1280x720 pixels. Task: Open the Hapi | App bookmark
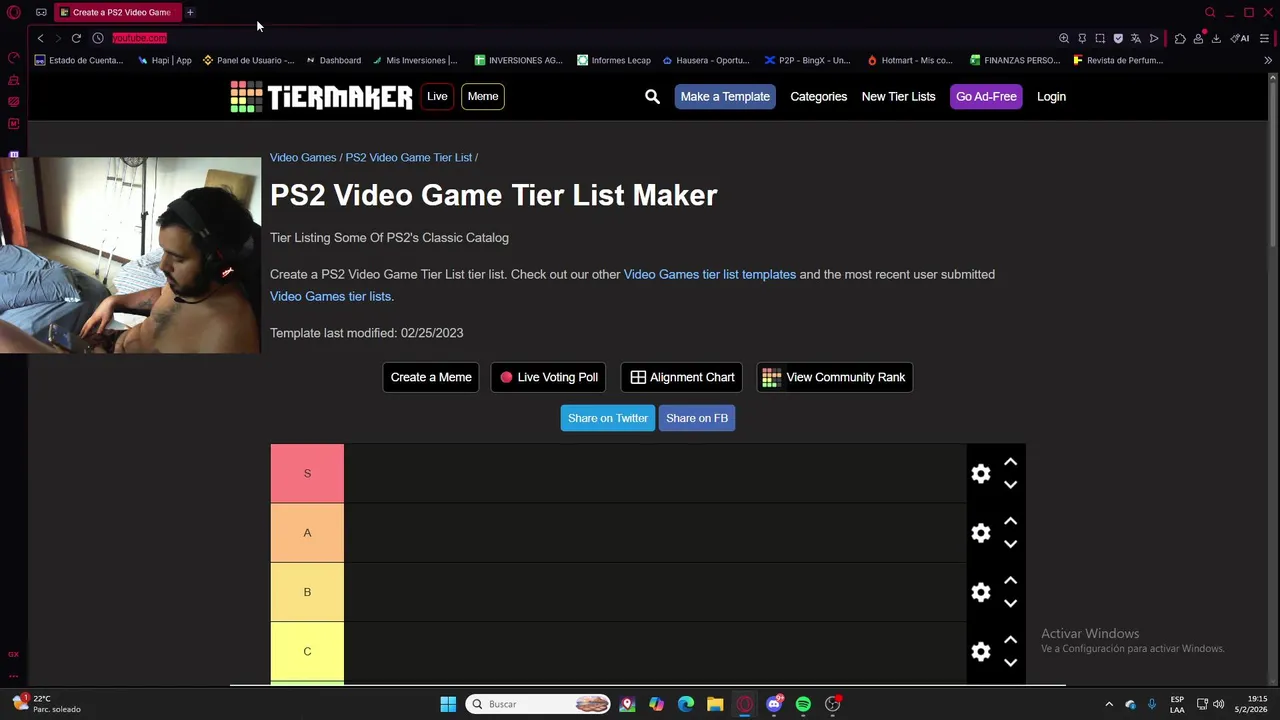164,60
